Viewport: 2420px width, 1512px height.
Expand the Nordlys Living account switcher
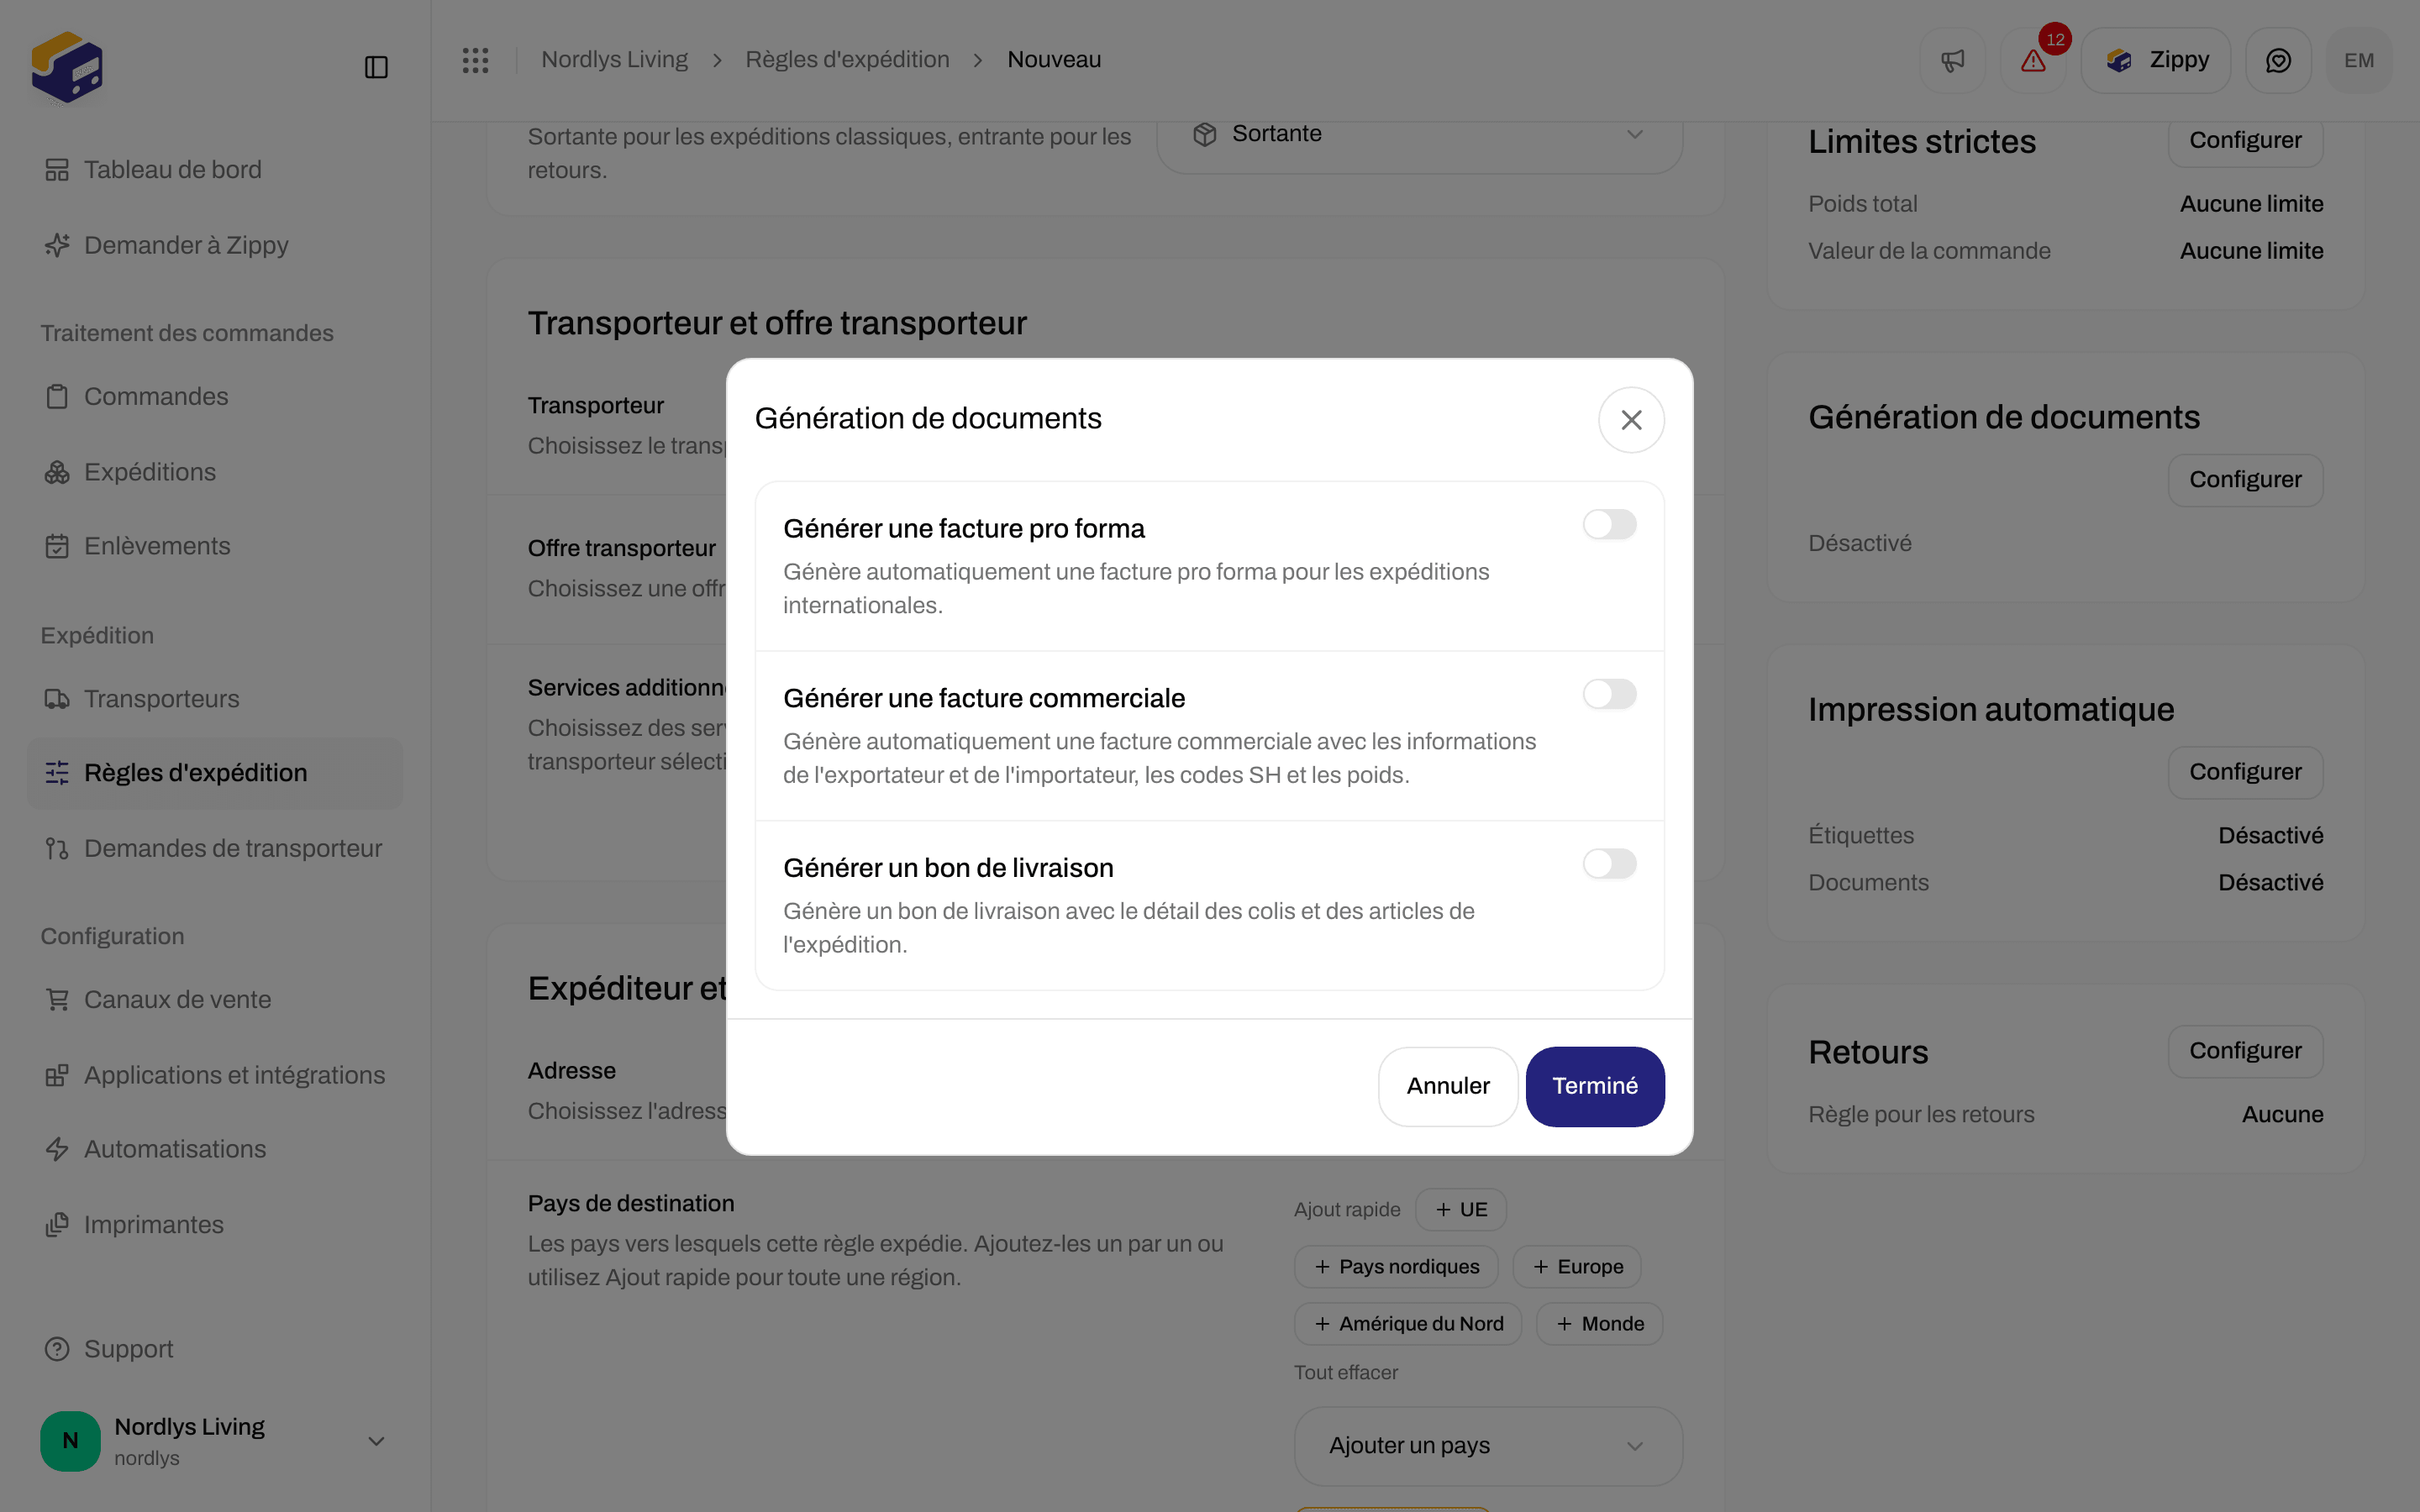tap(215, 1441)
